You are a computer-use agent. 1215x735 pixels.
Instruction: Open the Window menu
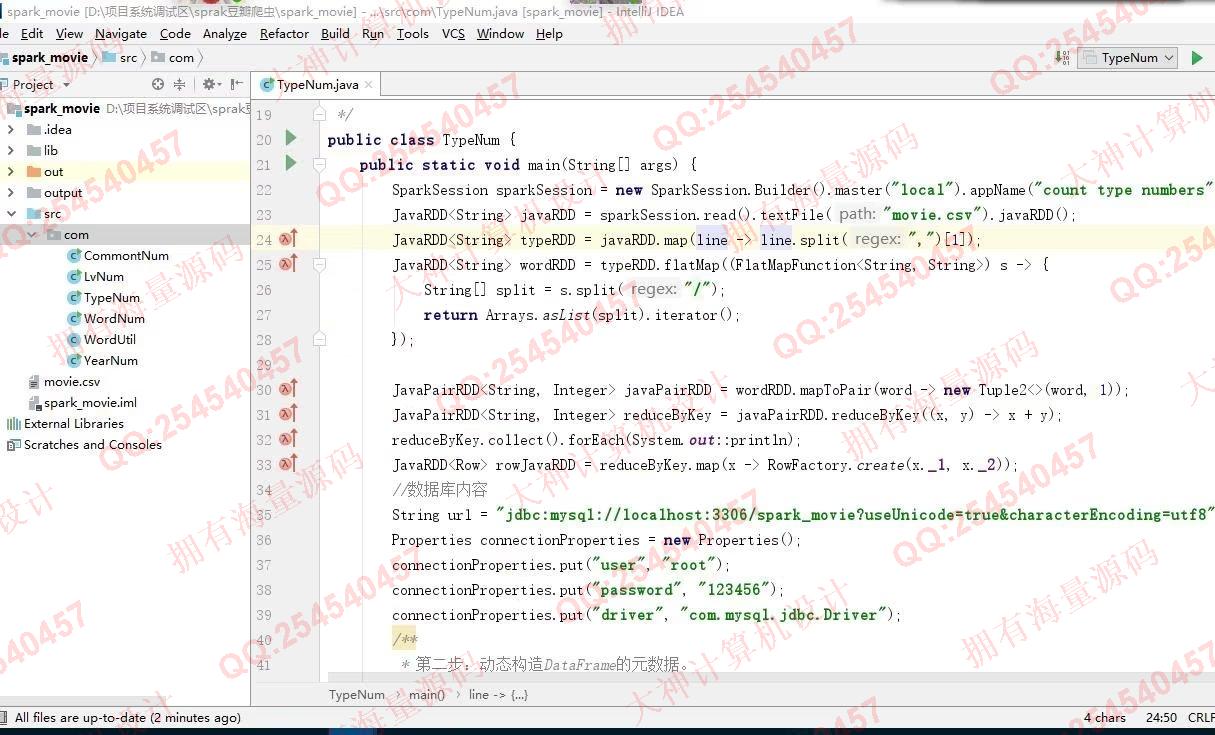coord(500,33)
